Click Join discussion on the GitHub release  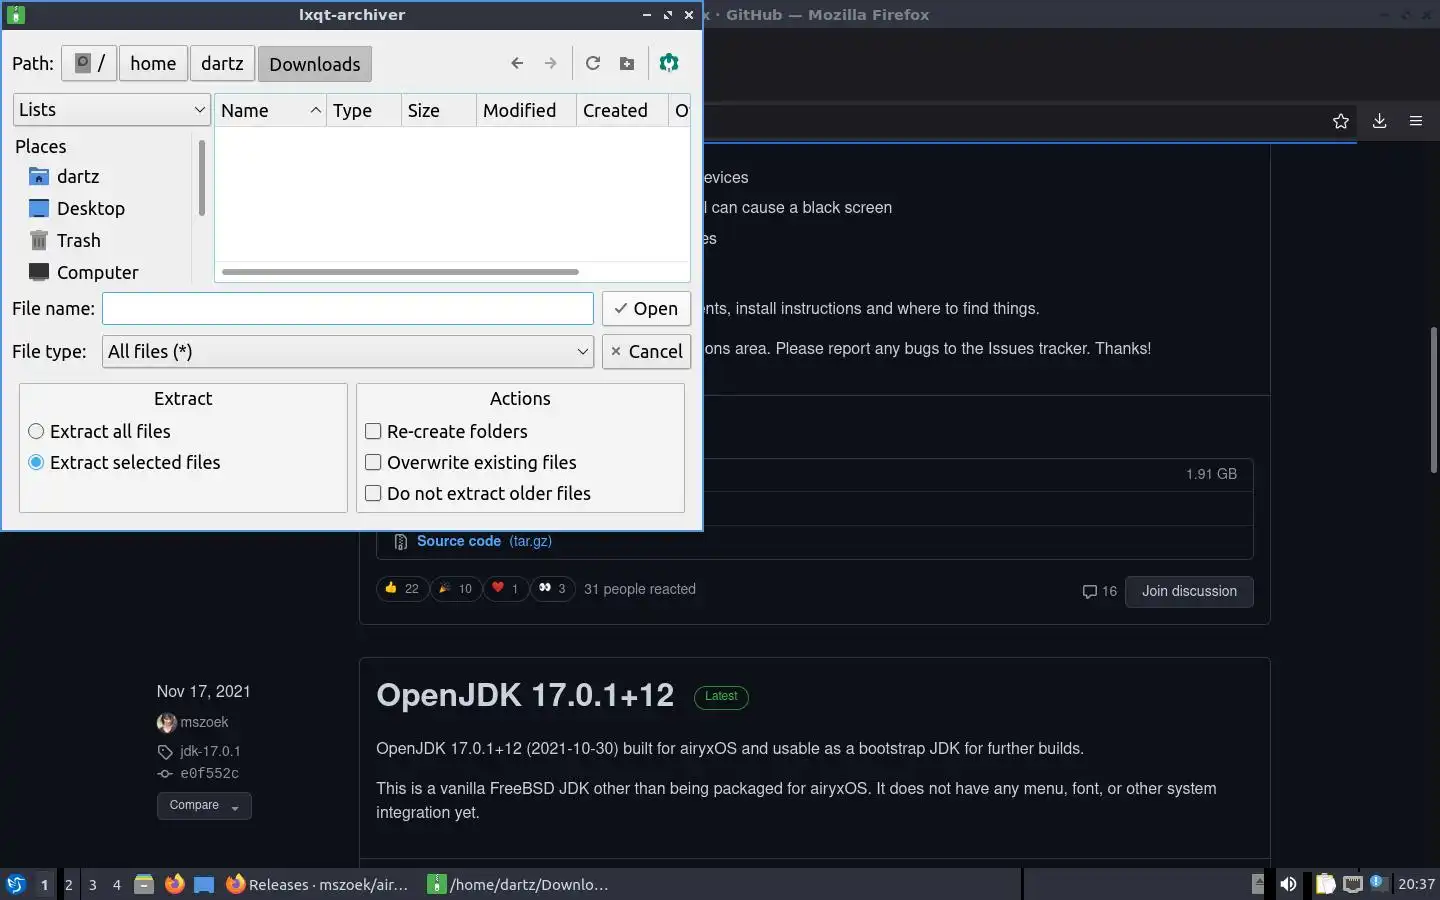1189,591
